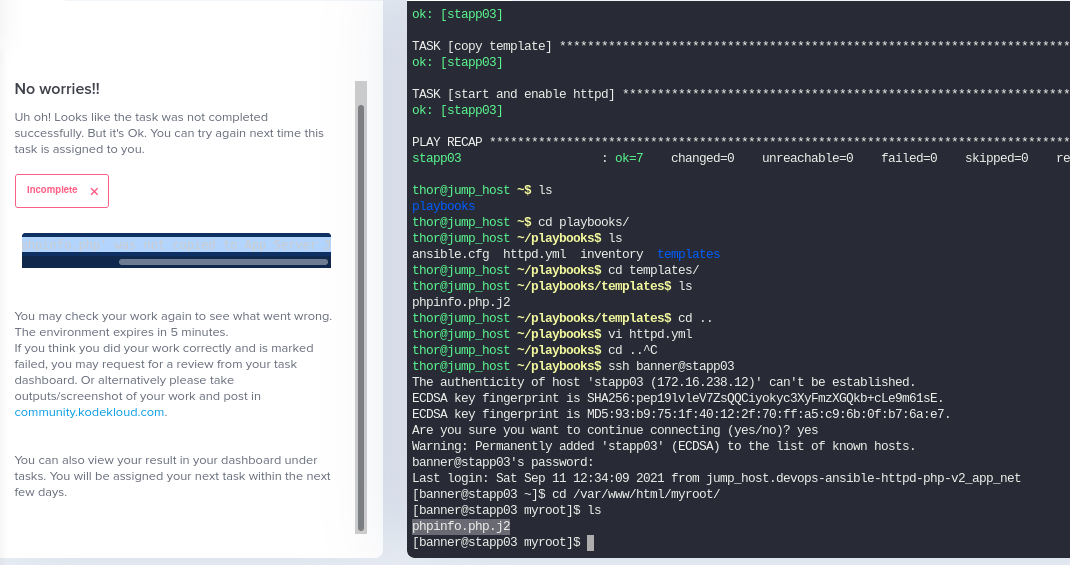
Task: Click the Incomplete status button
Action: click(x=62, y=190)
